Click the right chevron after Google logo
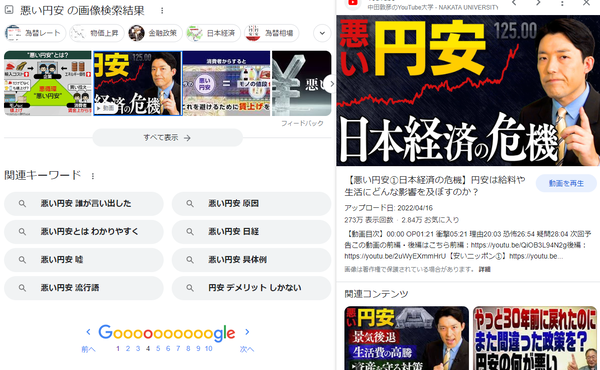The image size is (600, 370). coord(247,332)
